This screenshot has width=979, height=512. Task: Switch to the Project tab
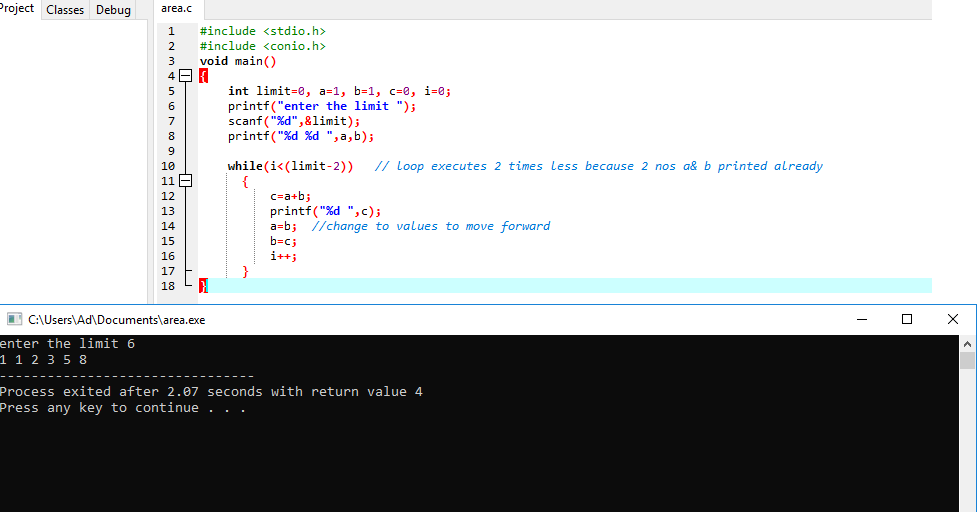[x=17, y=9]
